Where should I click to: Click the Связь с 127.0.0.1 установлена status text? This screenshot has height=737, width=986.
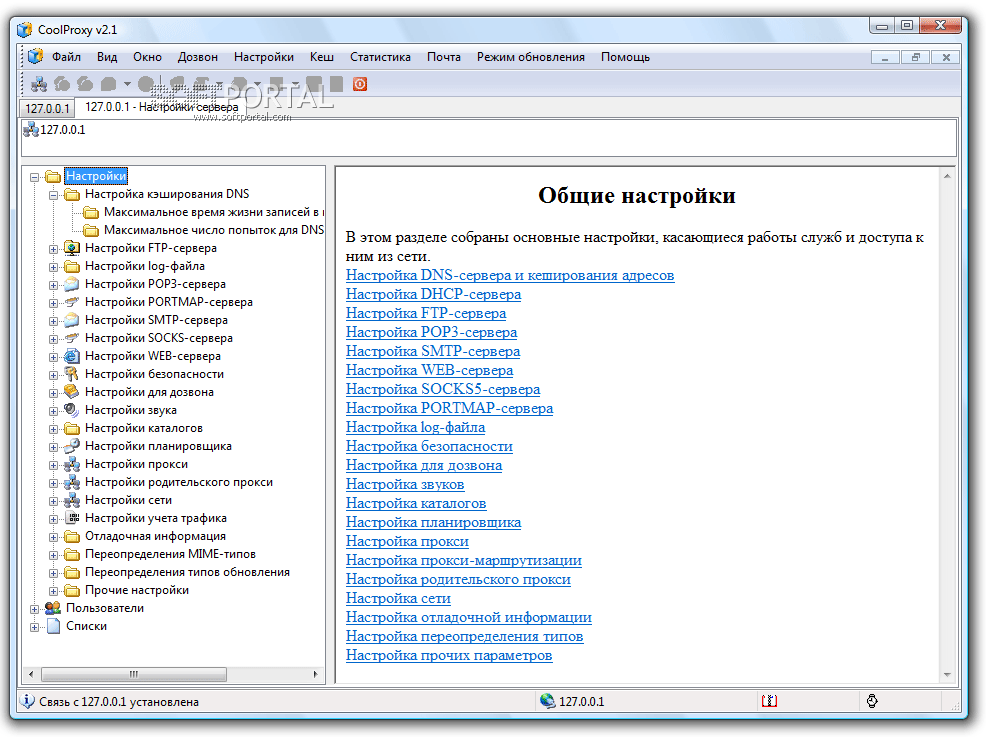119,701
